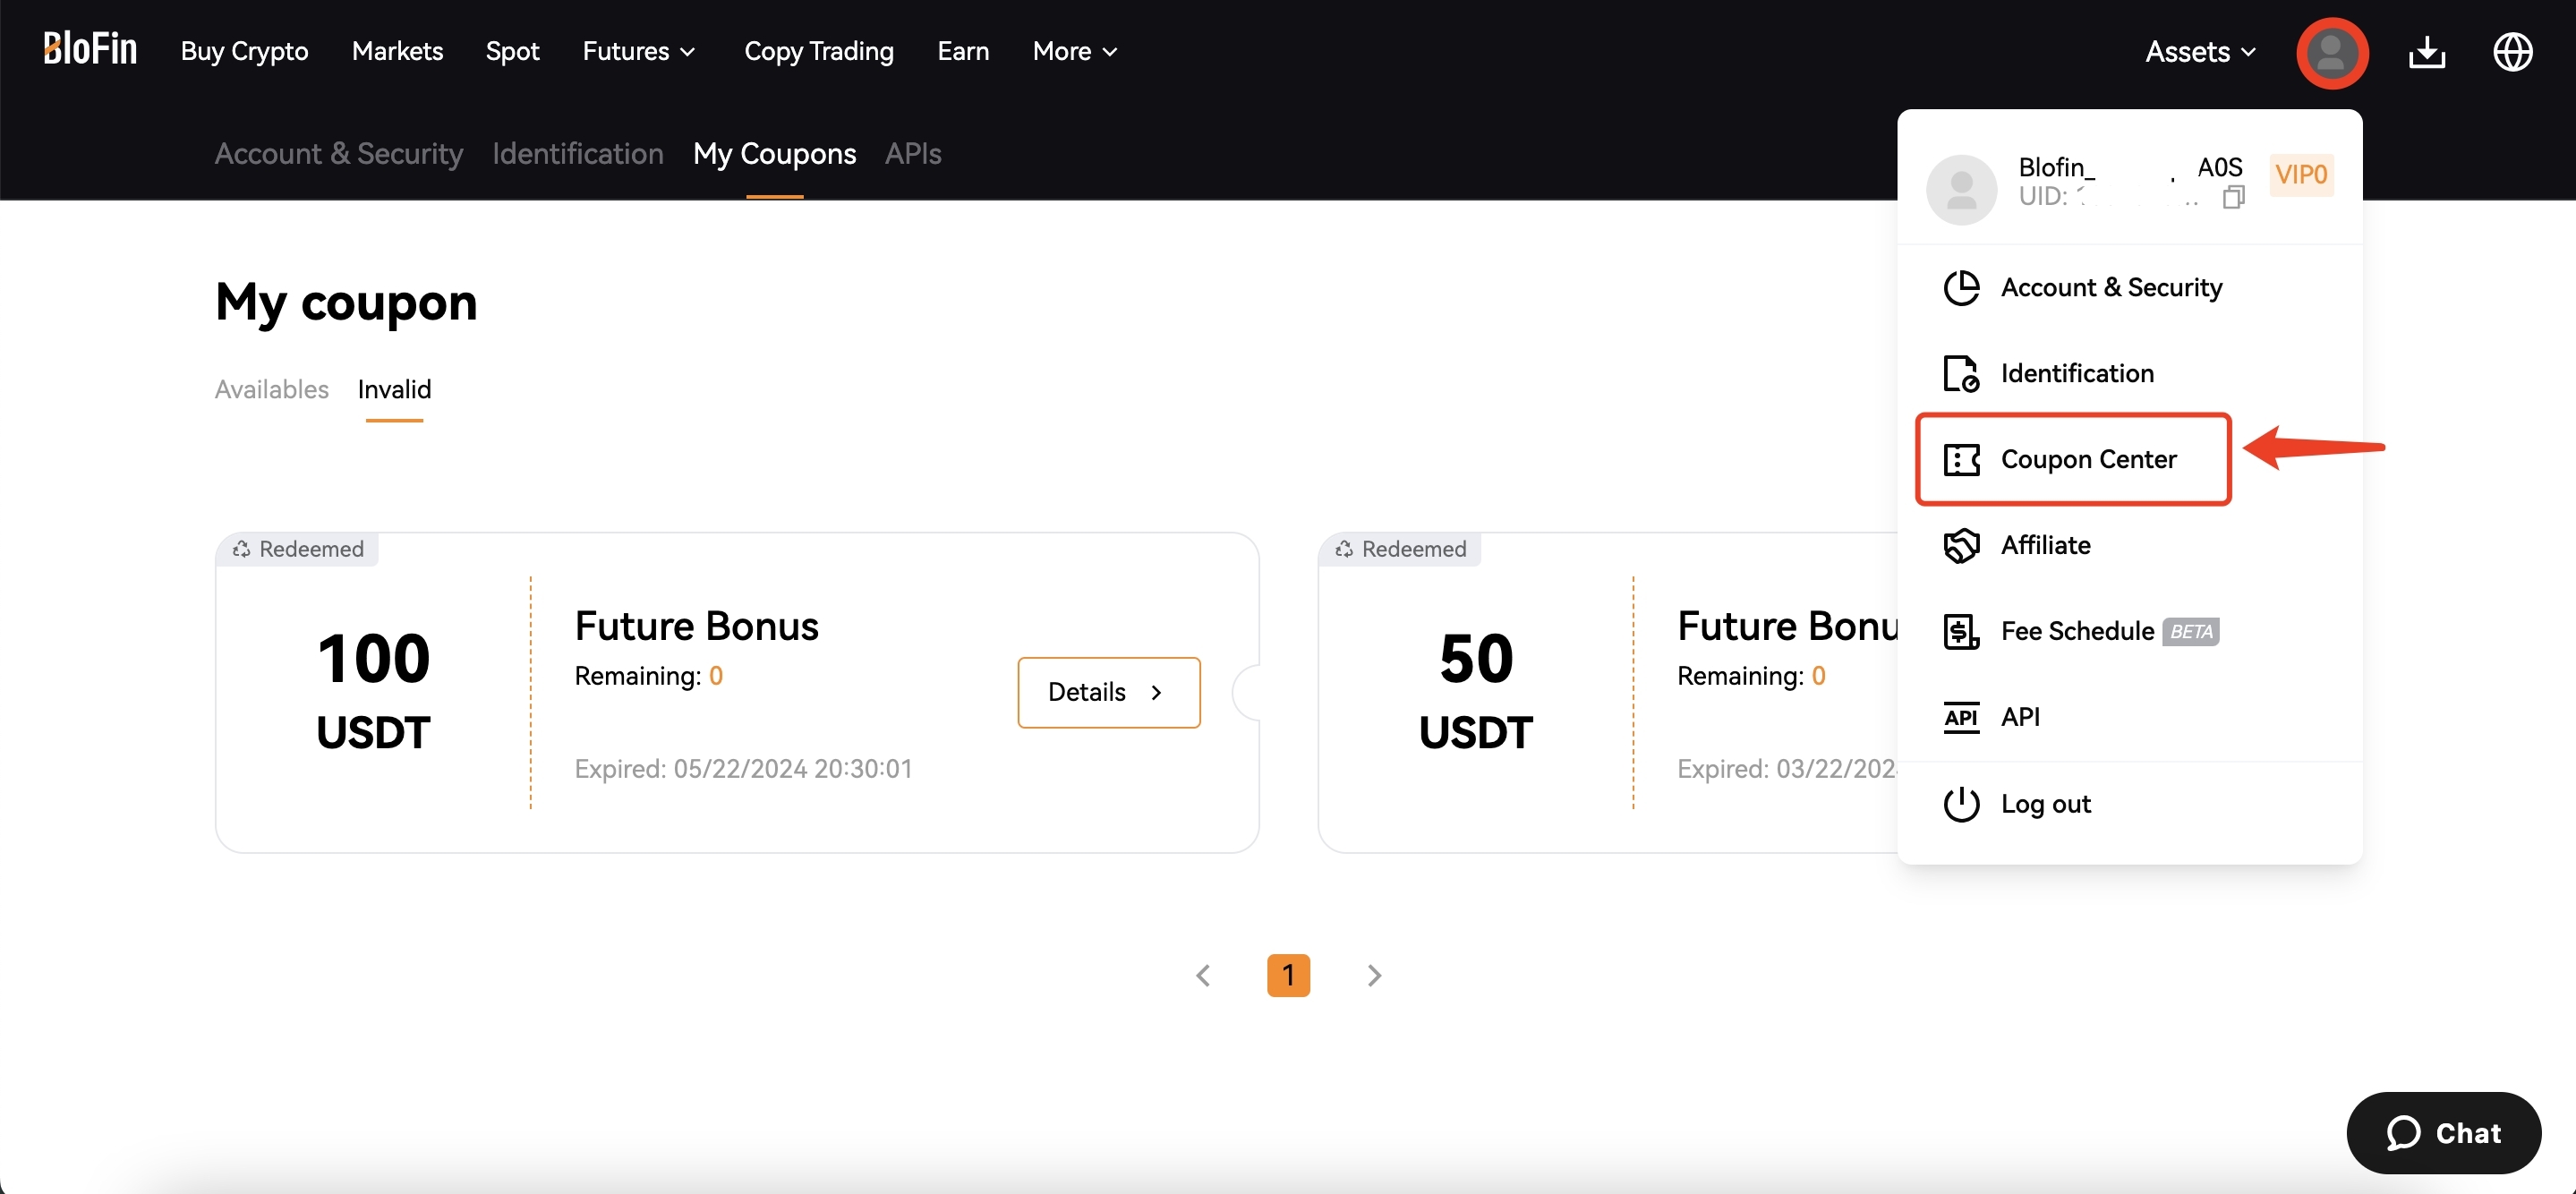Switch to Account & Security tab
This screenshot has height=1194, width=2576.
point(338,154)
